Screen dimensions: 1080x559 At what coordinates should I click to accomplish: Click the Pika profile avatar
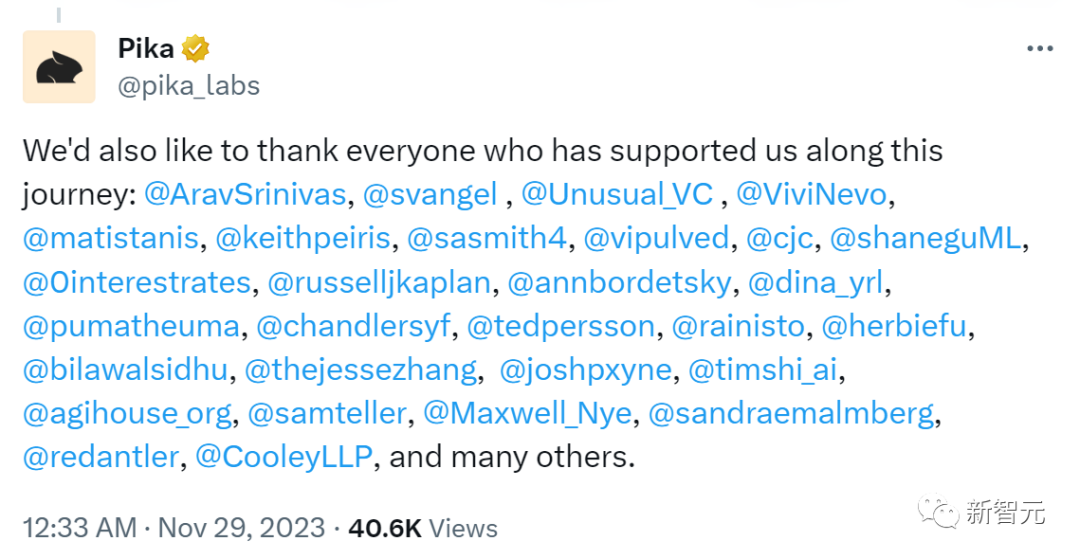coord(59,67)
